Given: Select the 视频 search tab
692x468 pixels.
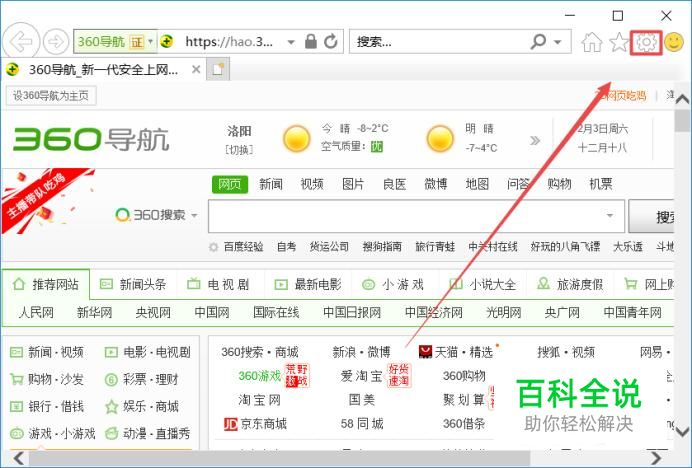Looking at the screenshot, I should tap(312, 184).
